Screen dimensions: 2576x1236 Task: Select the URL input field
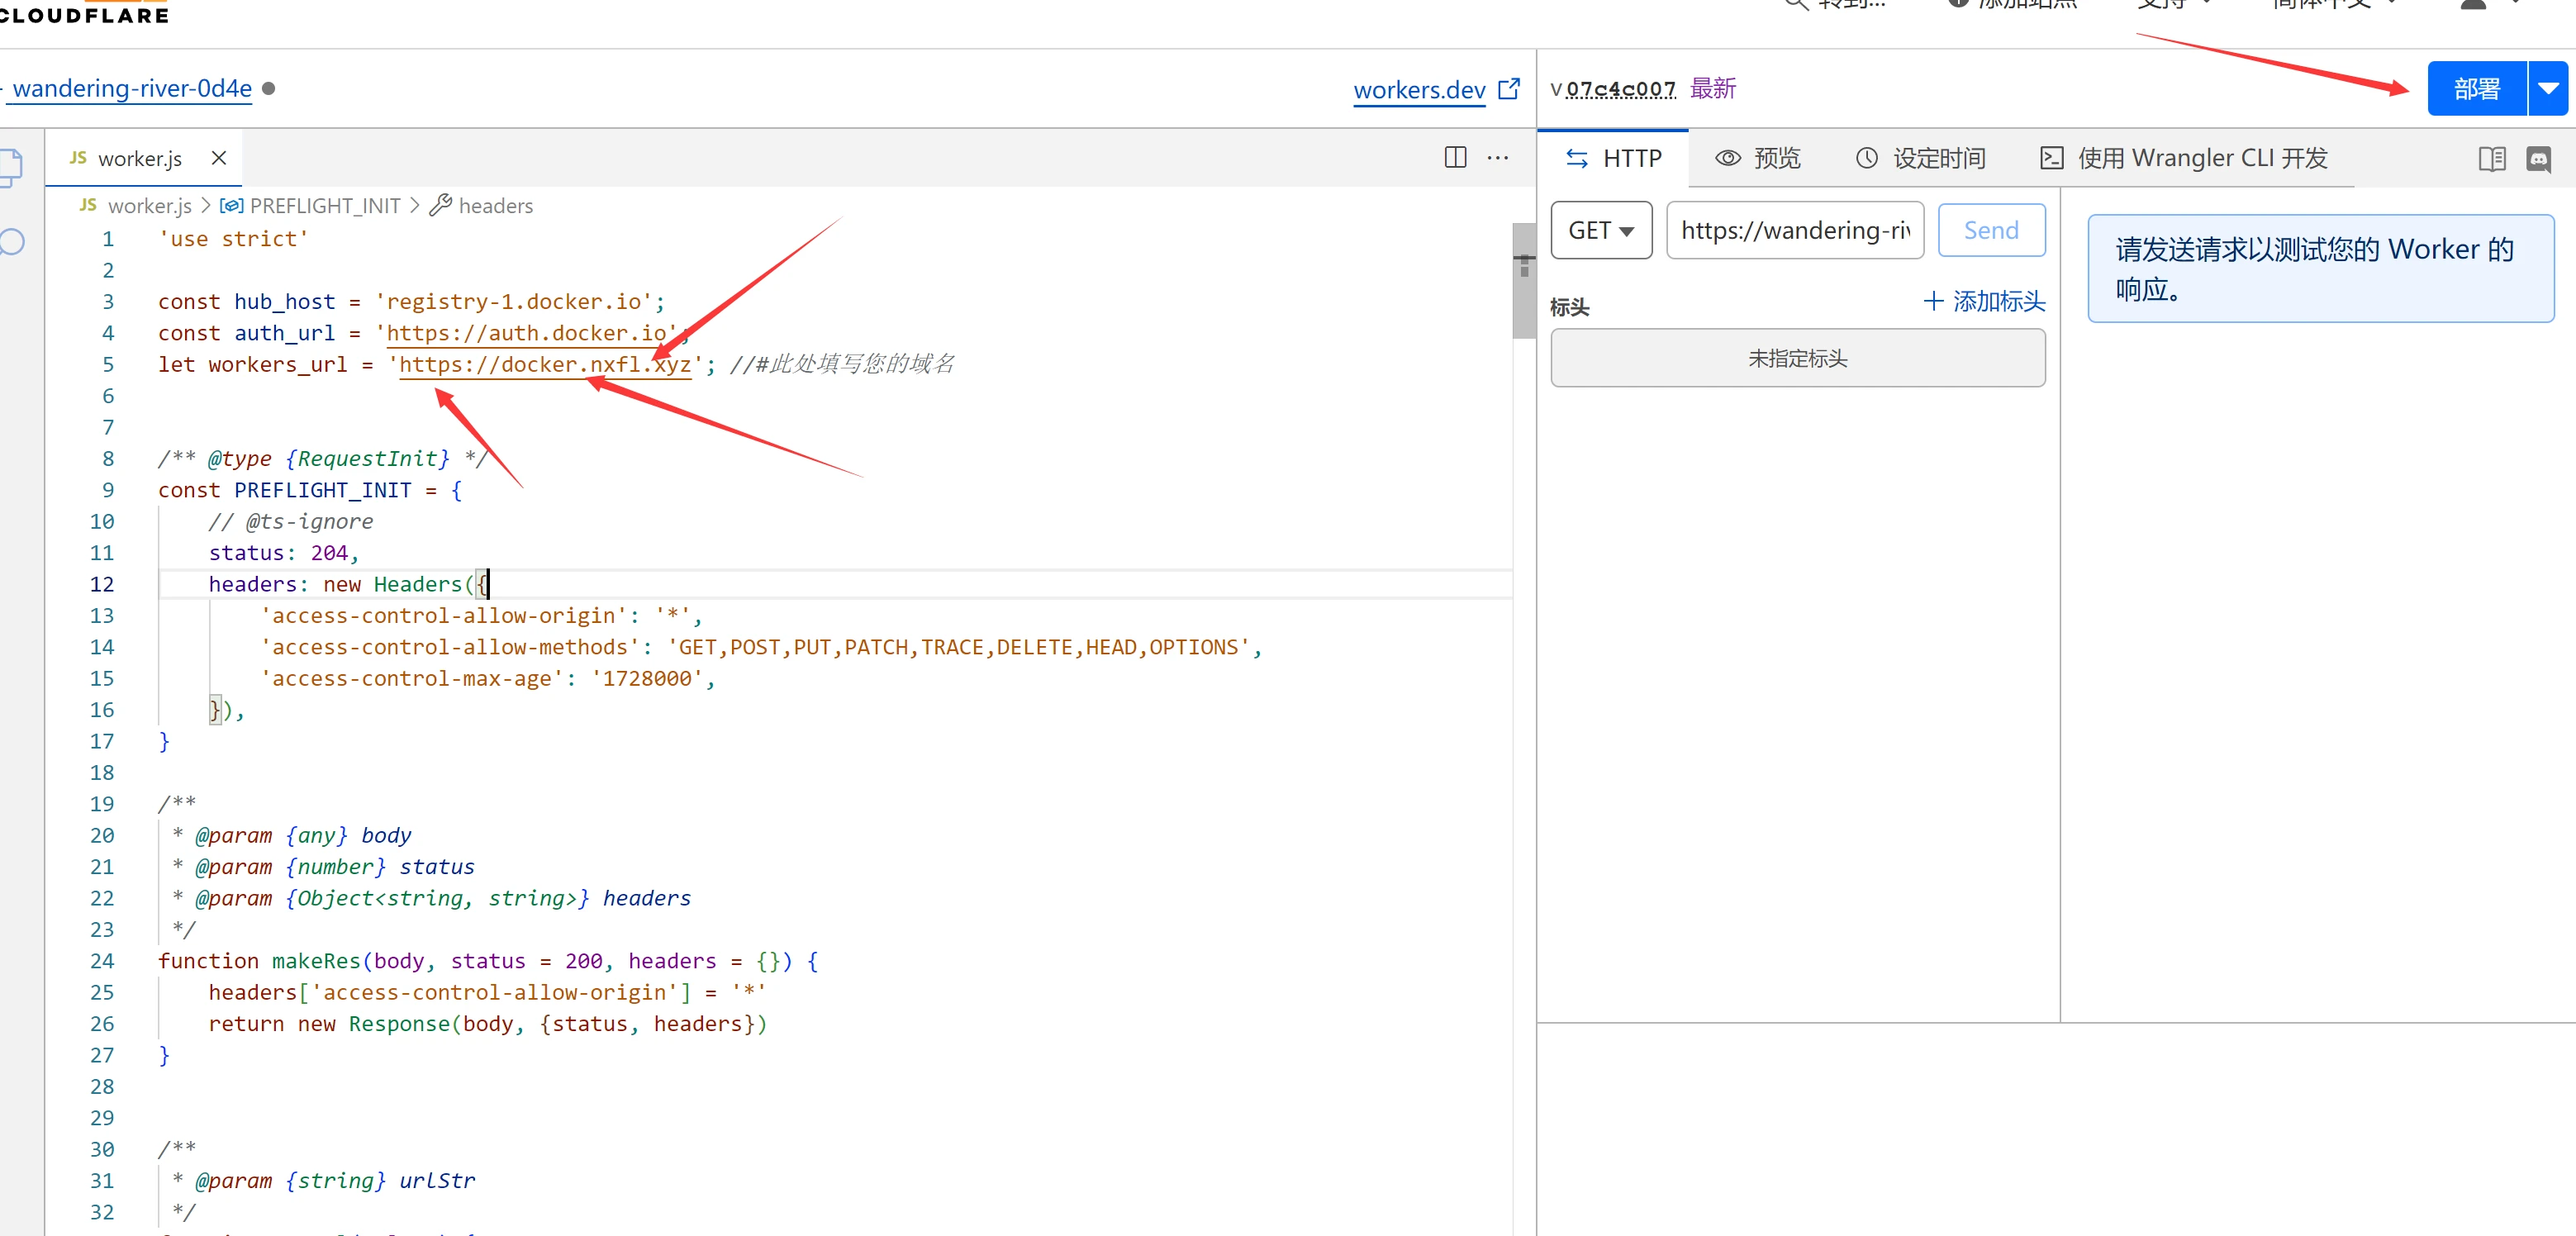point(1792,231)
